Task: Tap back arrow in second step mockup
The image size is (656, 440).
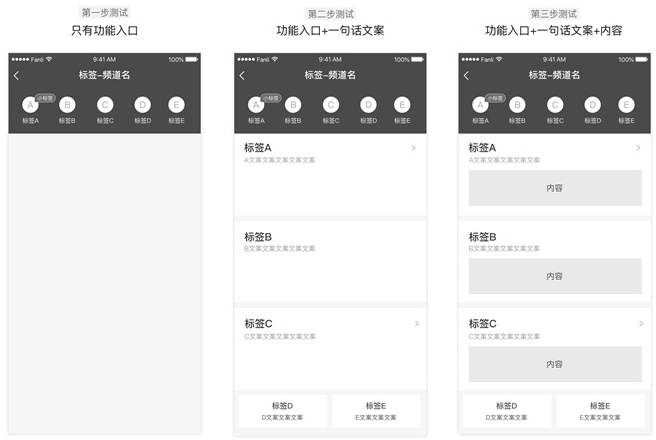Action: (x=242, y=76)
